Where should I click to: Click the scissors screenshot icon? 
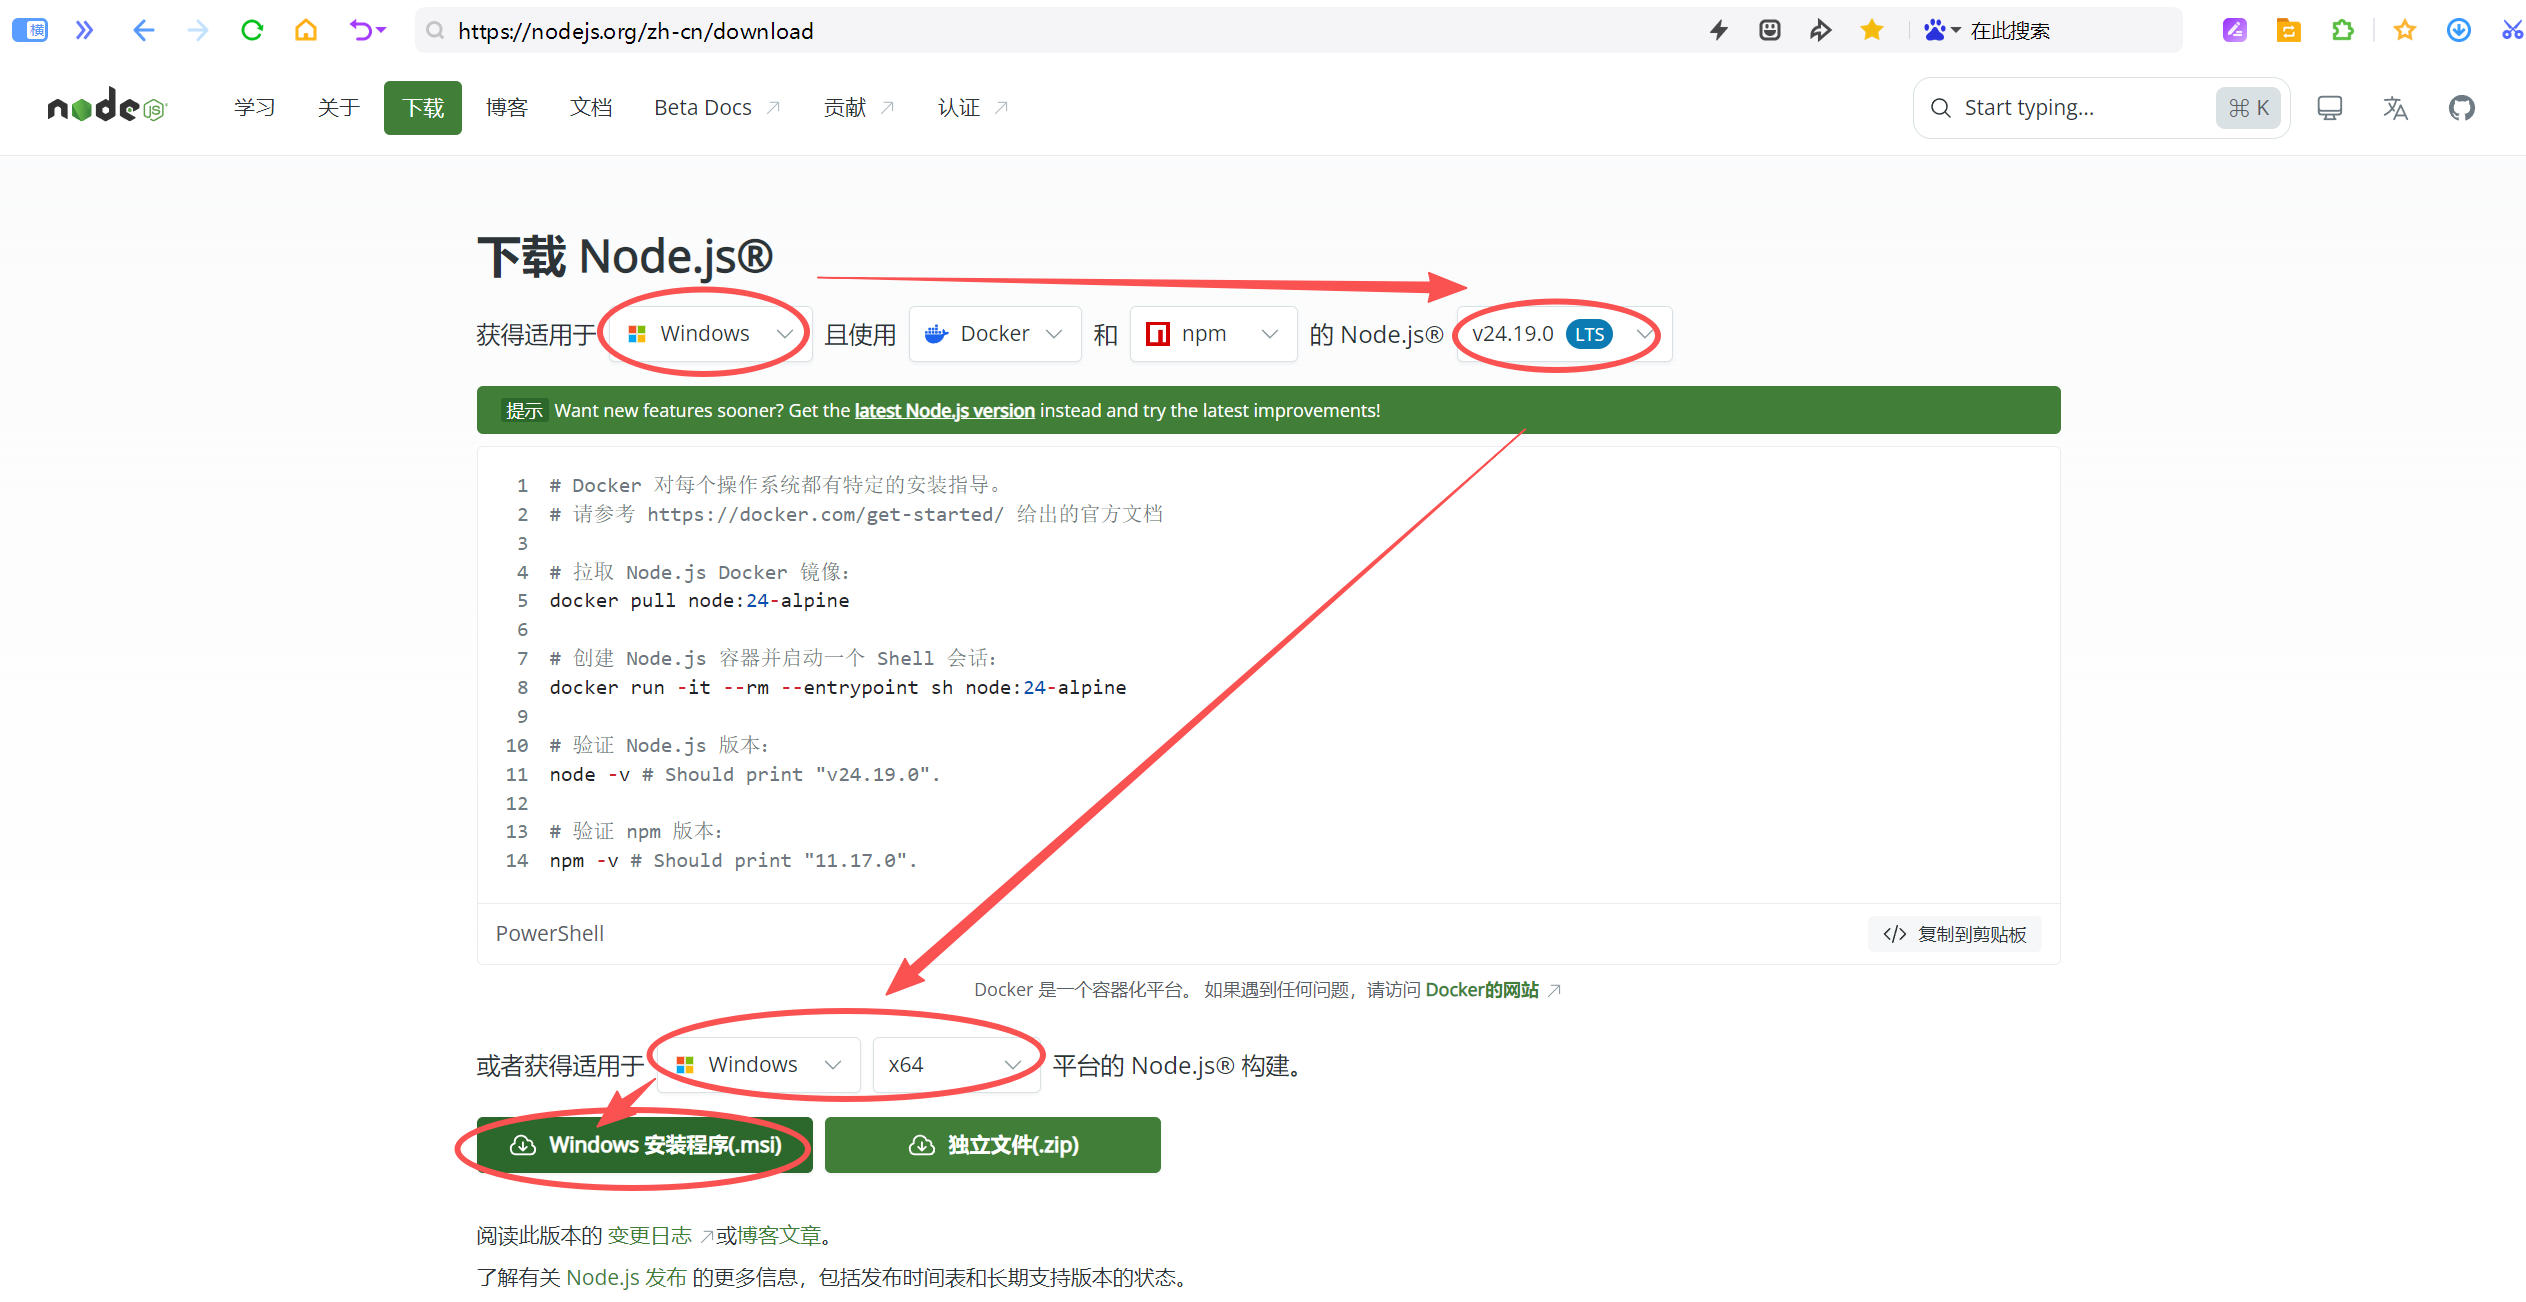click(2512, 30)
